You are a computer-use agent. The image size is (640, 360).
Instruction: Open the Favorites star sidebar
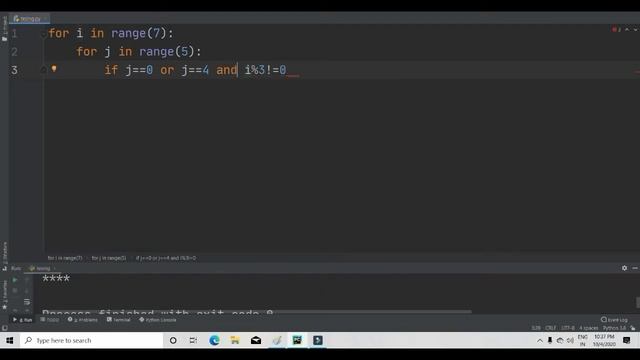click(4, 295)
